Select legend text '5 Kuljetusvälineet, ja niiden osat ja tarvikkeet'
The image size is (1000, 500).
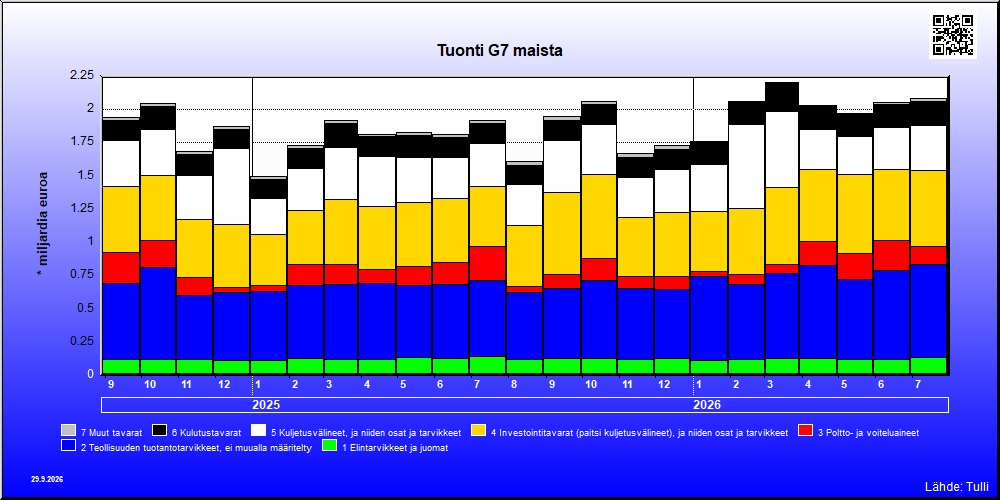point(366,432)
